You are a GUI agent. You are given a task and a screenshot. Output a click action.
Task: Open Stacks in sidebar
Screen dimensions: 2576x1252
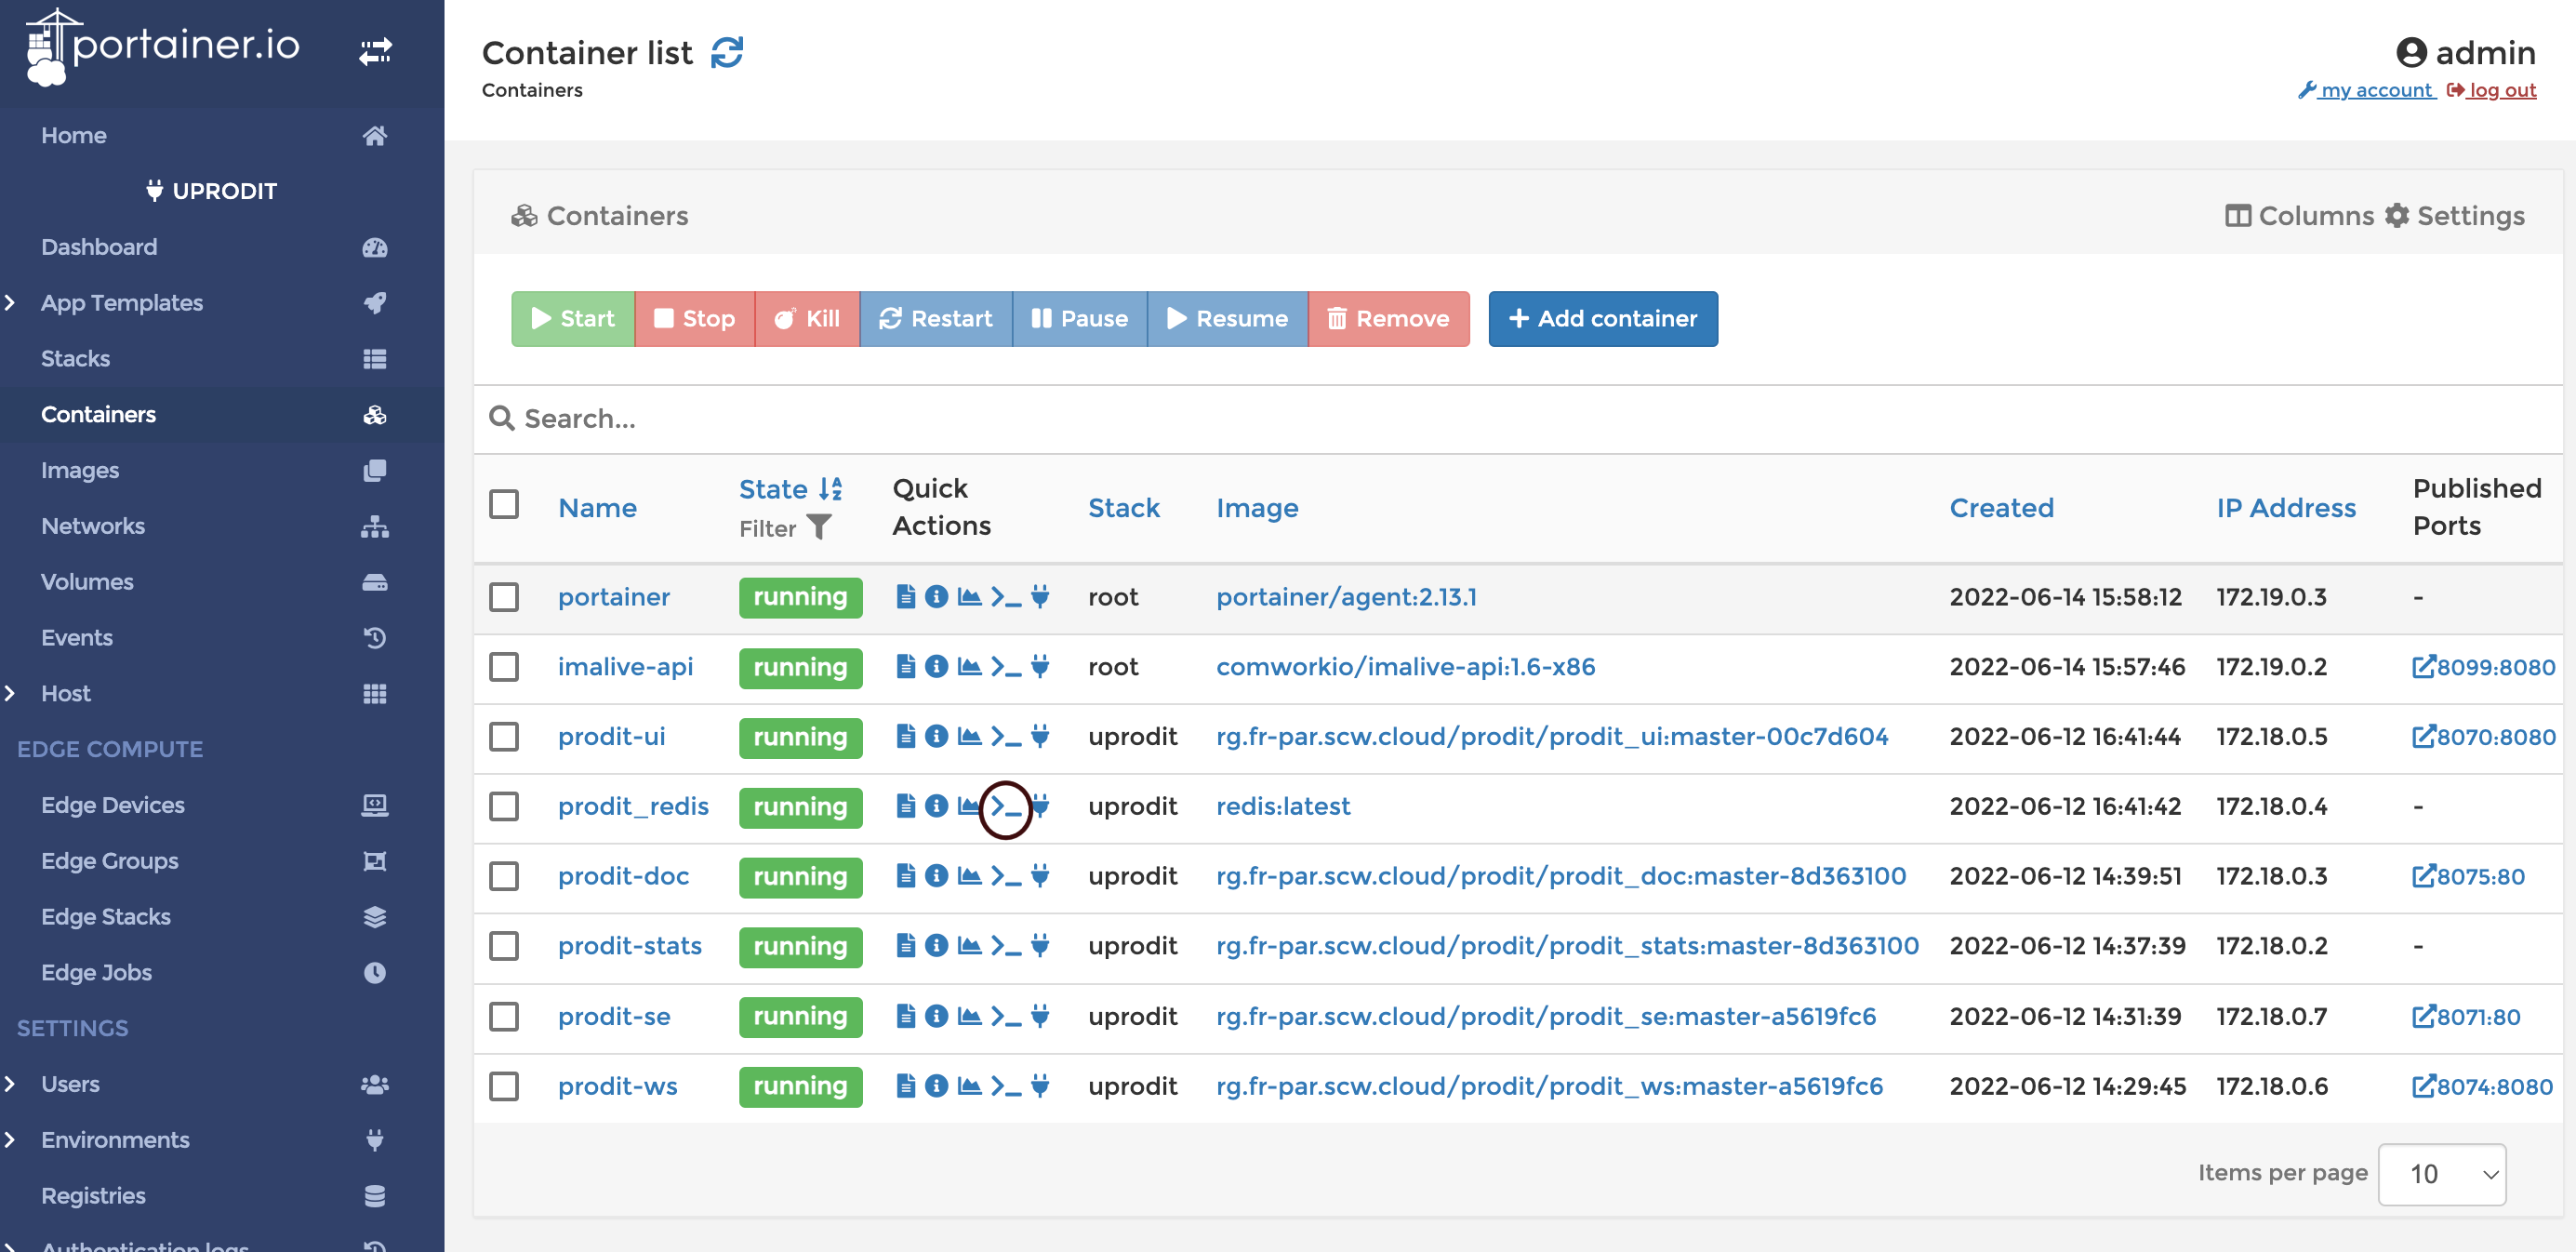[x=76, y=358]
